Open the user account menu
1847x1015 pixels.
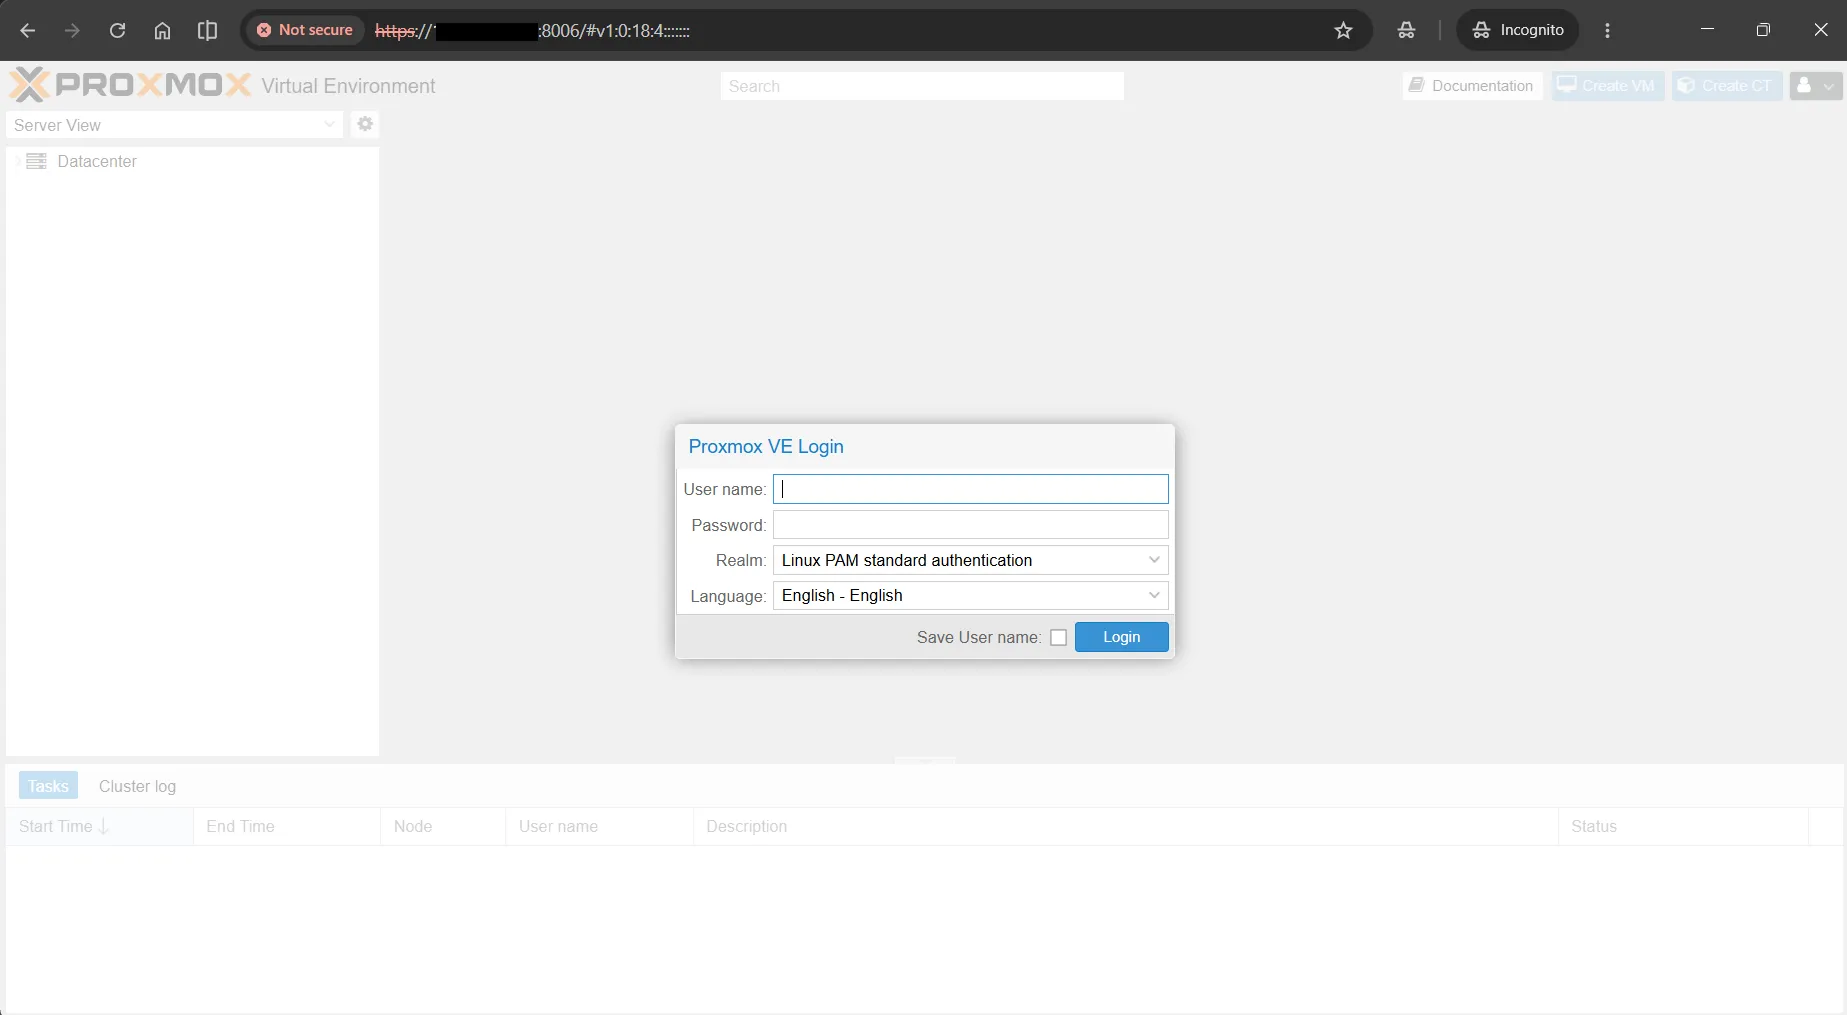pos(1815,86)
